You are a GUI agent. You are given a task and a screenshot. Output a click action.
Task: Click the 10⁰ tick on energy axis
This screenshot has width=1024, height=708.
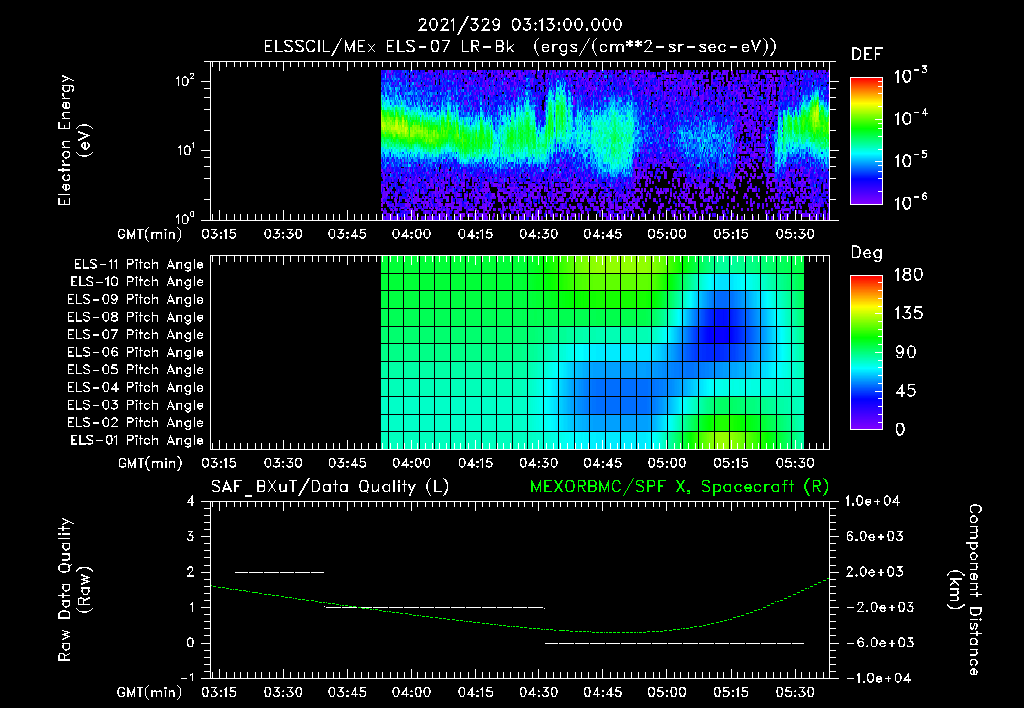[185, 218]
